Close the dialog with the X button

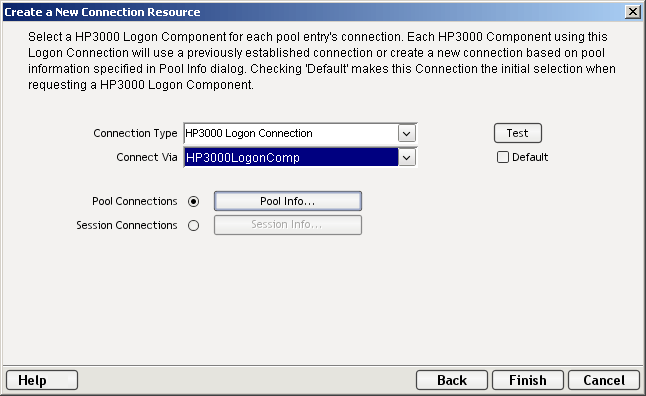click(x=632, y=12)
